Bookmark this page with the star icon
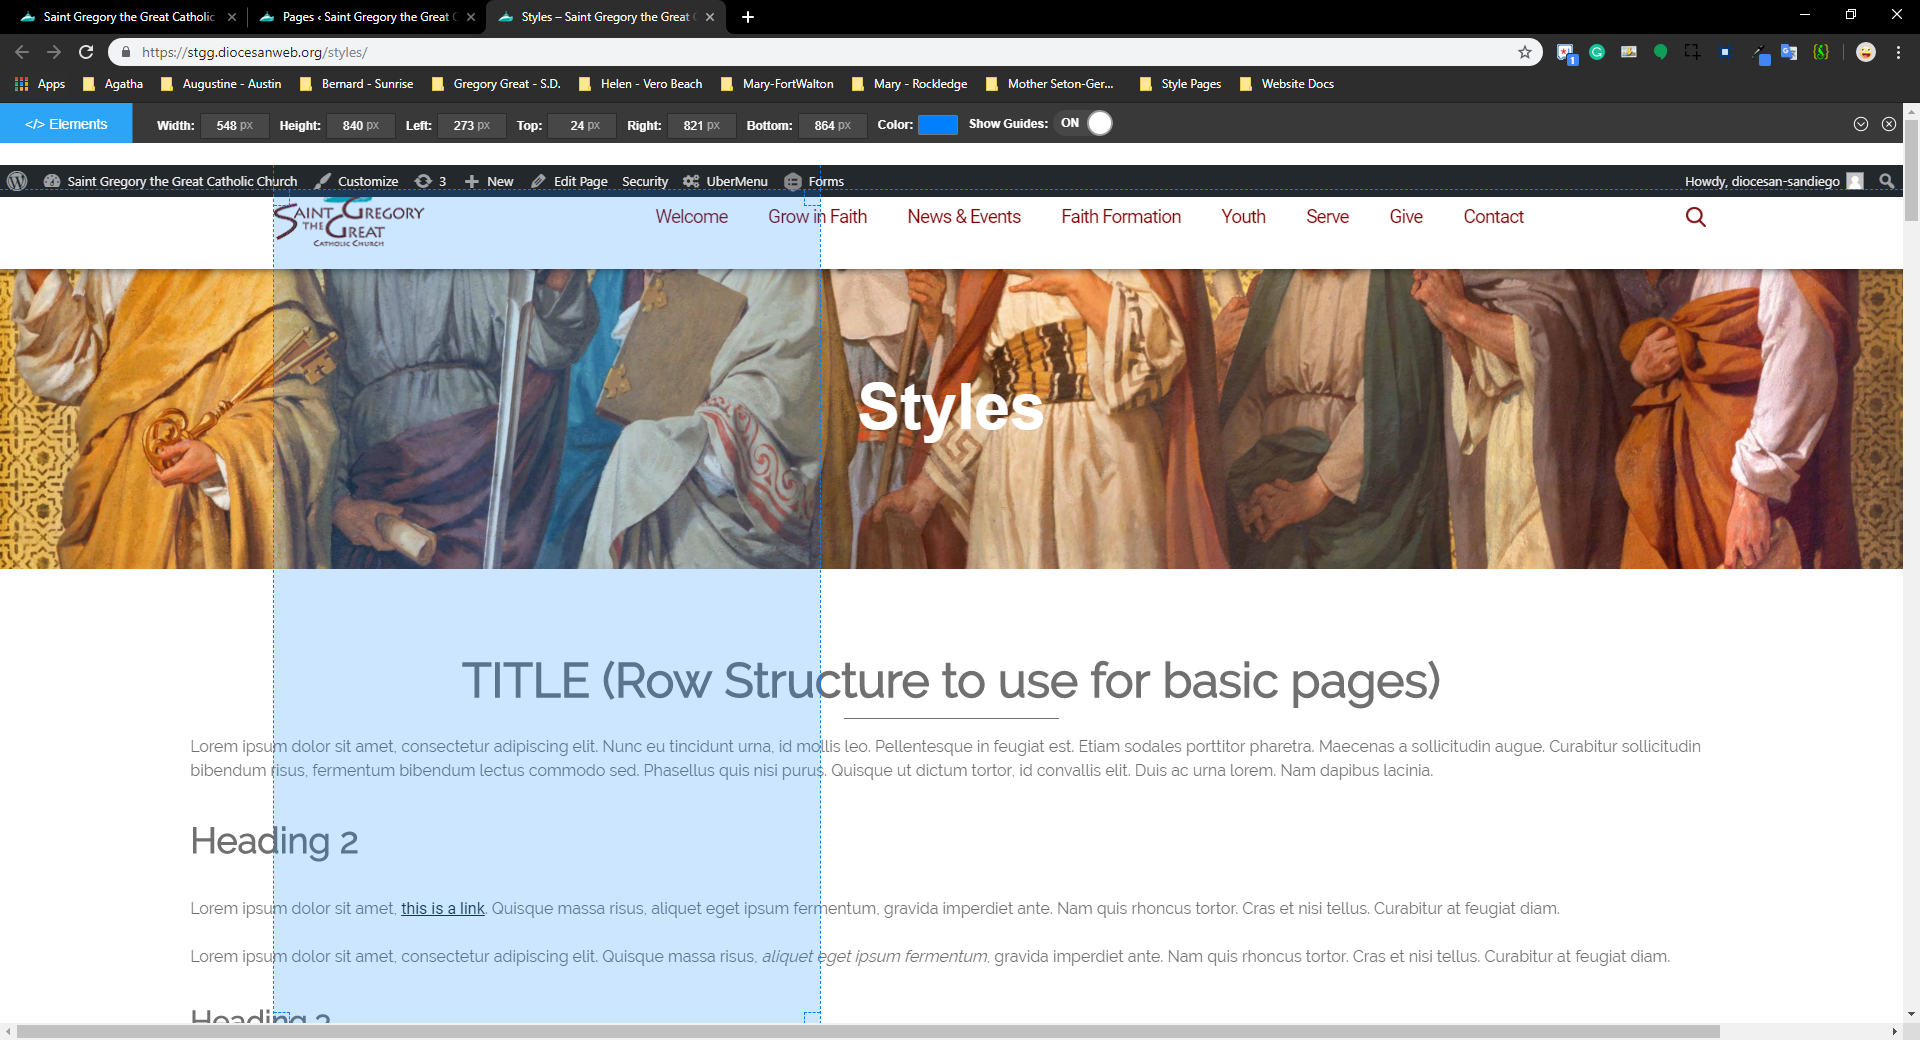 pos(1525,52)
